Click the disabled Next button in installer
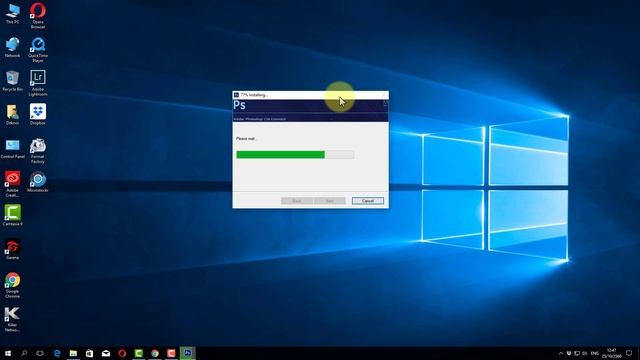 [x=330, y=201]
